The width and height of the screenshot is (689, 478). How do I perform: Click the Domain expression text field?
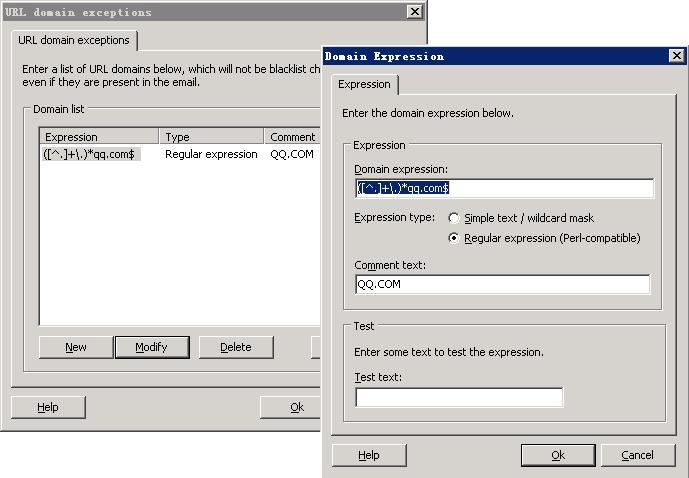[504, 188]
